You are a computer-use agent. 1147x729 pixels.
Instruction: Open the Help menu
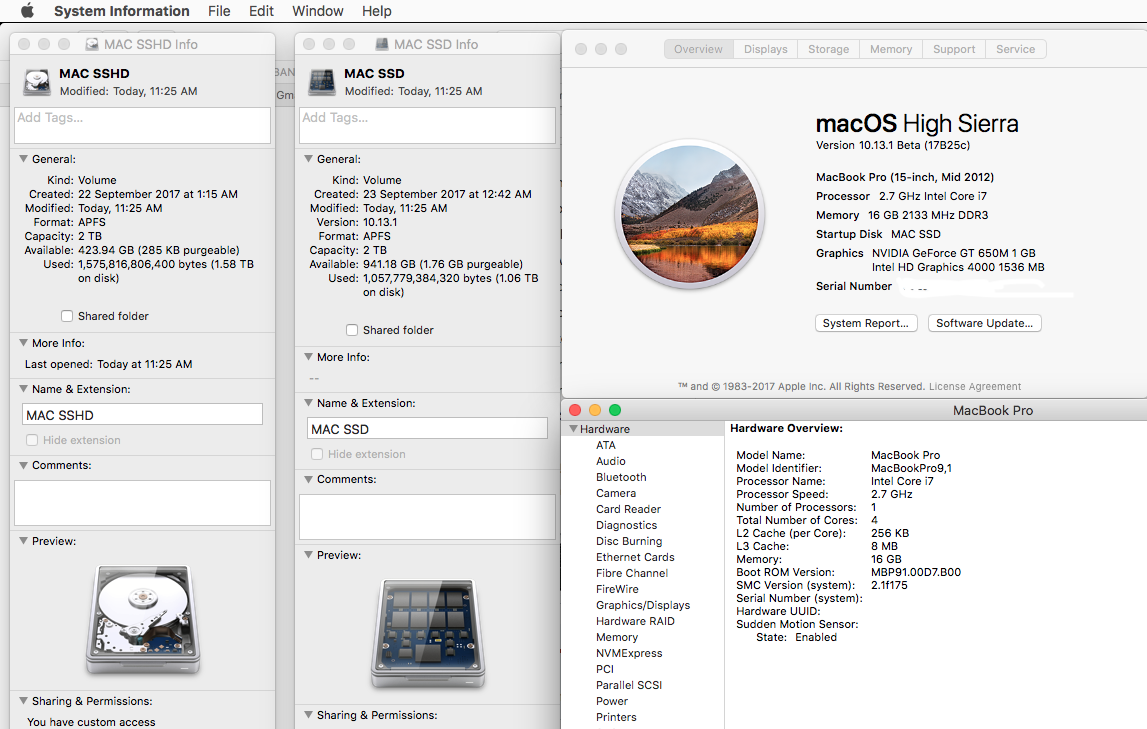click(x=377, y=11)
